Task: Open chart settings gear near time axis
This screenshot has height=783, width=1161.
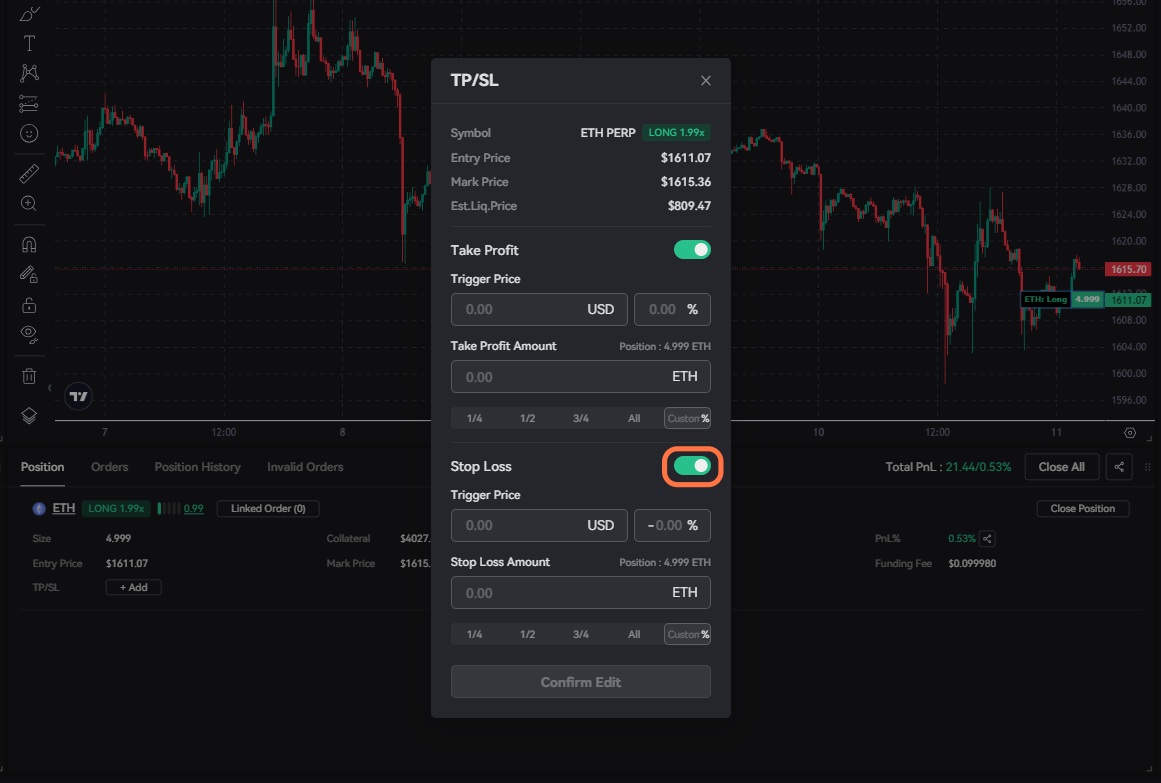Action: [1130, 433]
